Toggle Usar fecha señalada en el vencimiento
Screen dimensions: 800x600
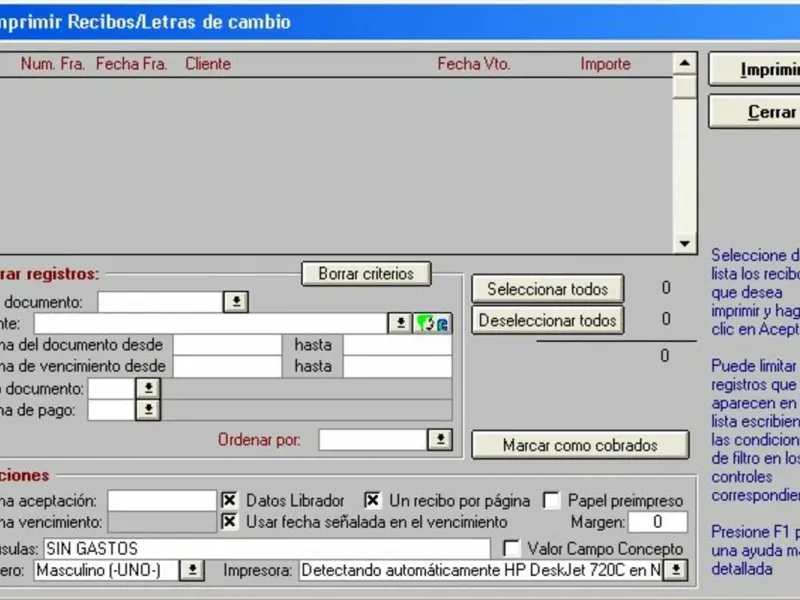coord(230,521)
